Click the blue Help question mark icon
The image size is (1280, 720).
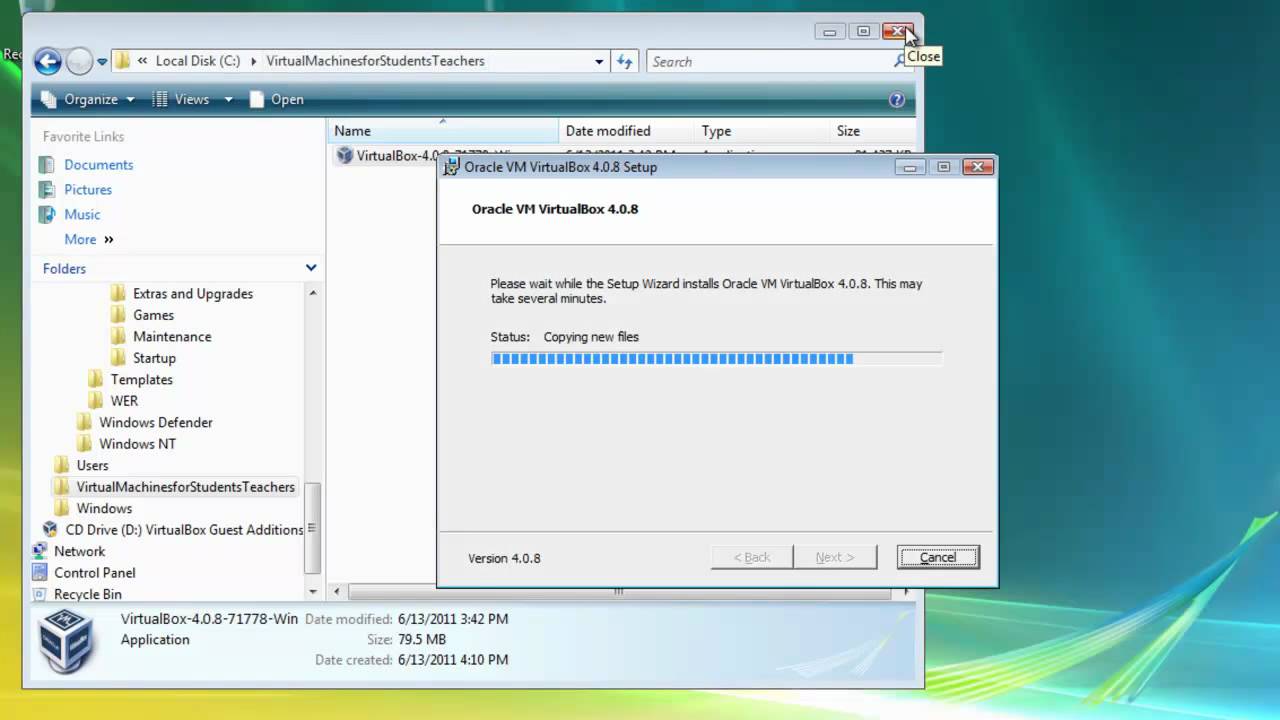coord(897,100)
